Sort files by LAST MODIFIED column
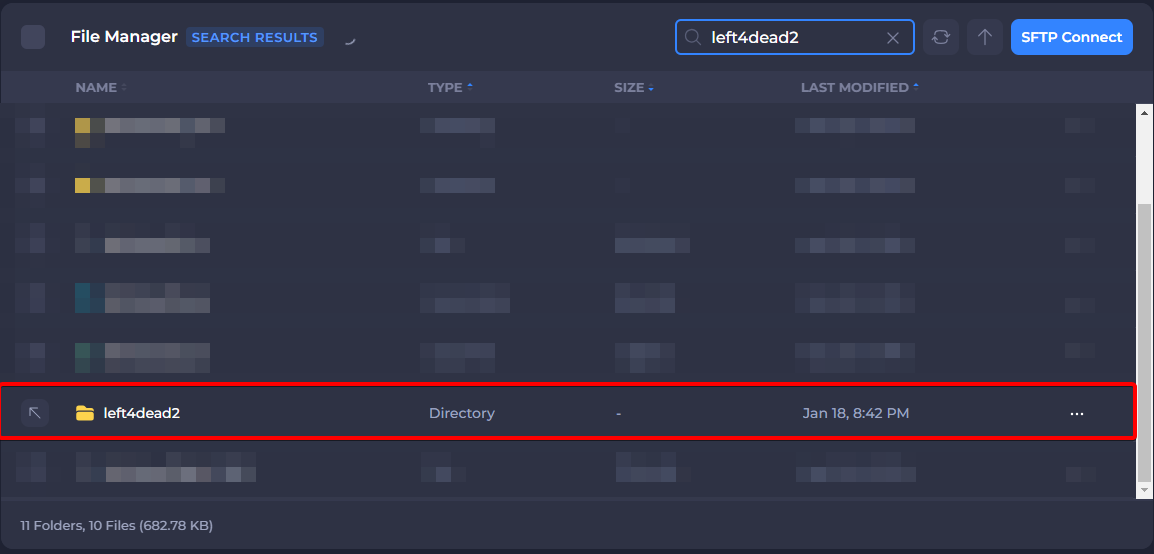The image size is (1154, 554). tap(854, 88)
